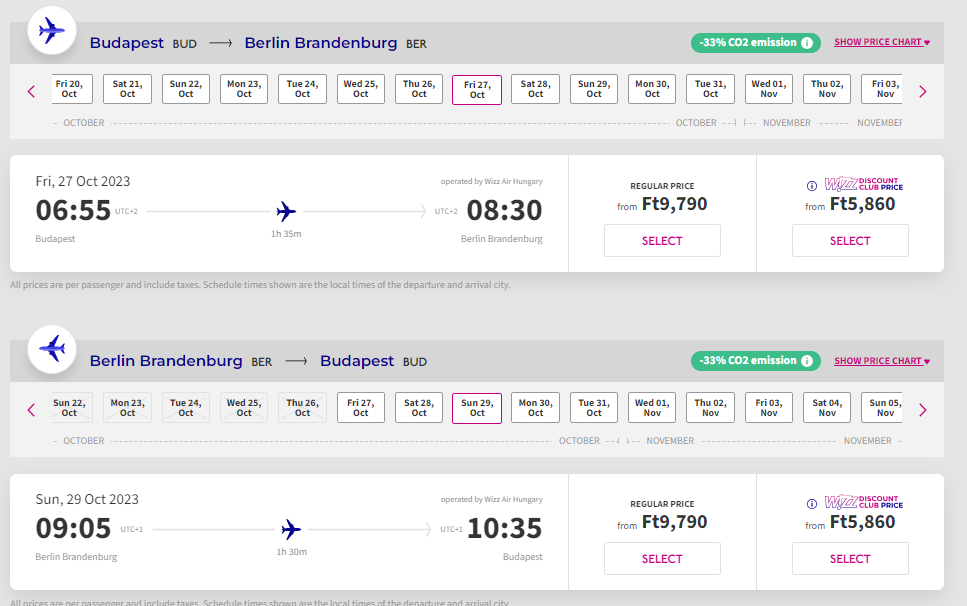Go to later outbound dates using the right arrow
Viewport: 967px width, 606px height.
(x=922, y=91)
